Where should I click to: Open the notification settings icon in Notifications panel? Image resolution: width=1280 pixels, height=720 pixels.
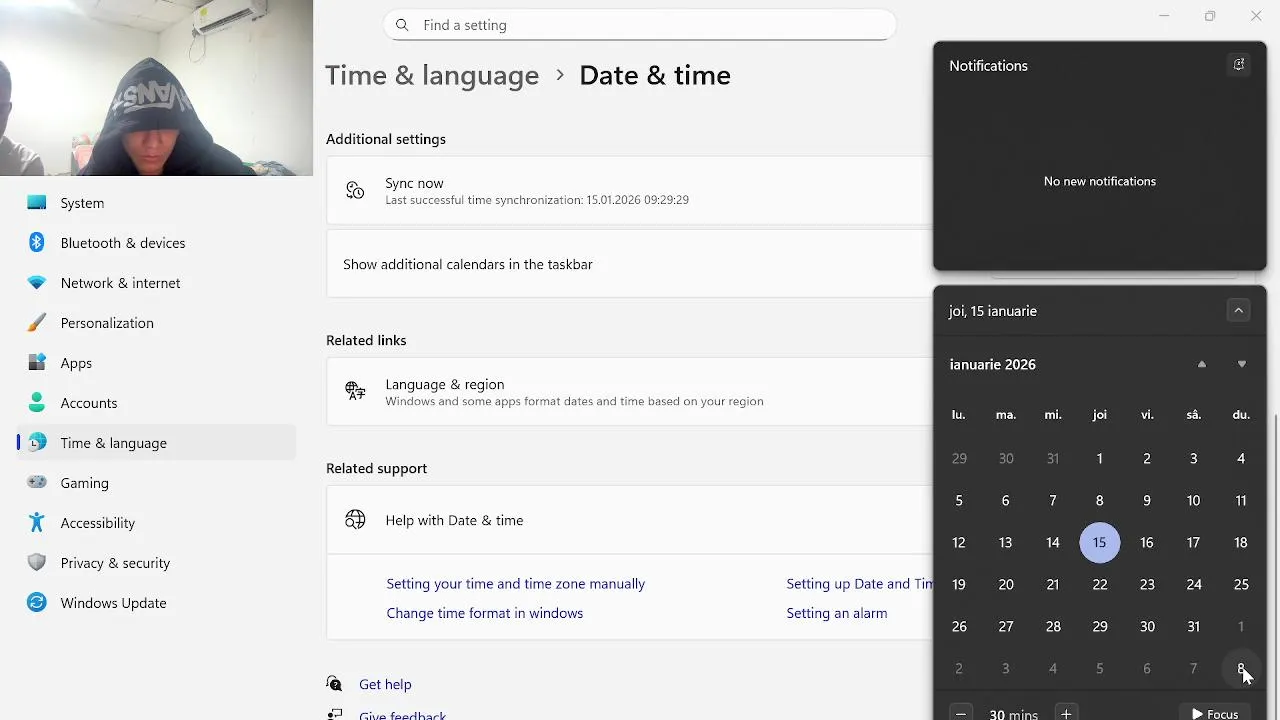1238,65
